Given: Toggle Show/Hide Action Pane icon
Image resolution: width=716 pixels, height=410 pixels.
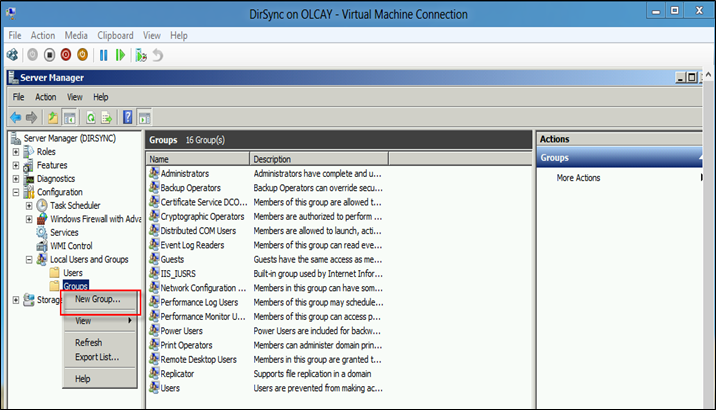Looking at the screenshot, I should click(x=144, y=118).
